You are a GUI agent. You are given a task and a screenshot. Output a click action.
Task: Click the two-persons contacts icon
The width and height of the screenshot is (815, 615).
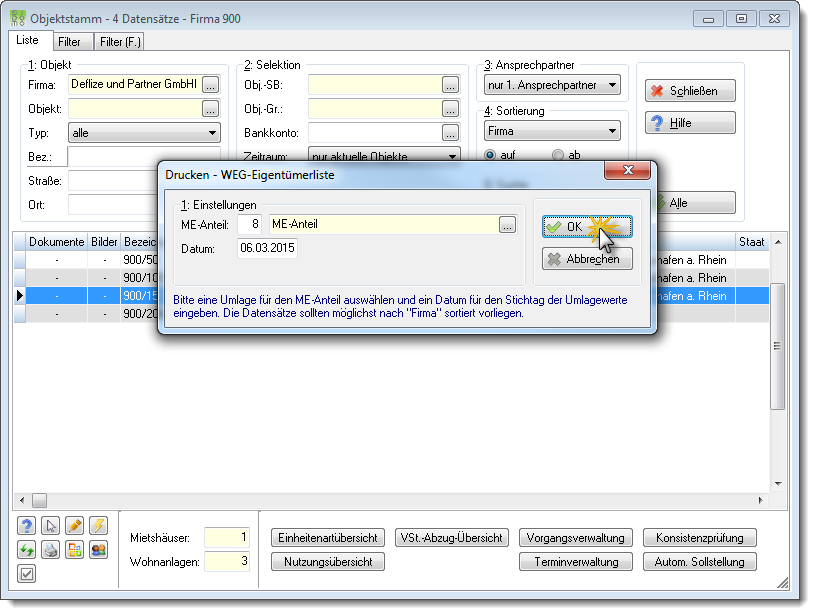(98, 549)
